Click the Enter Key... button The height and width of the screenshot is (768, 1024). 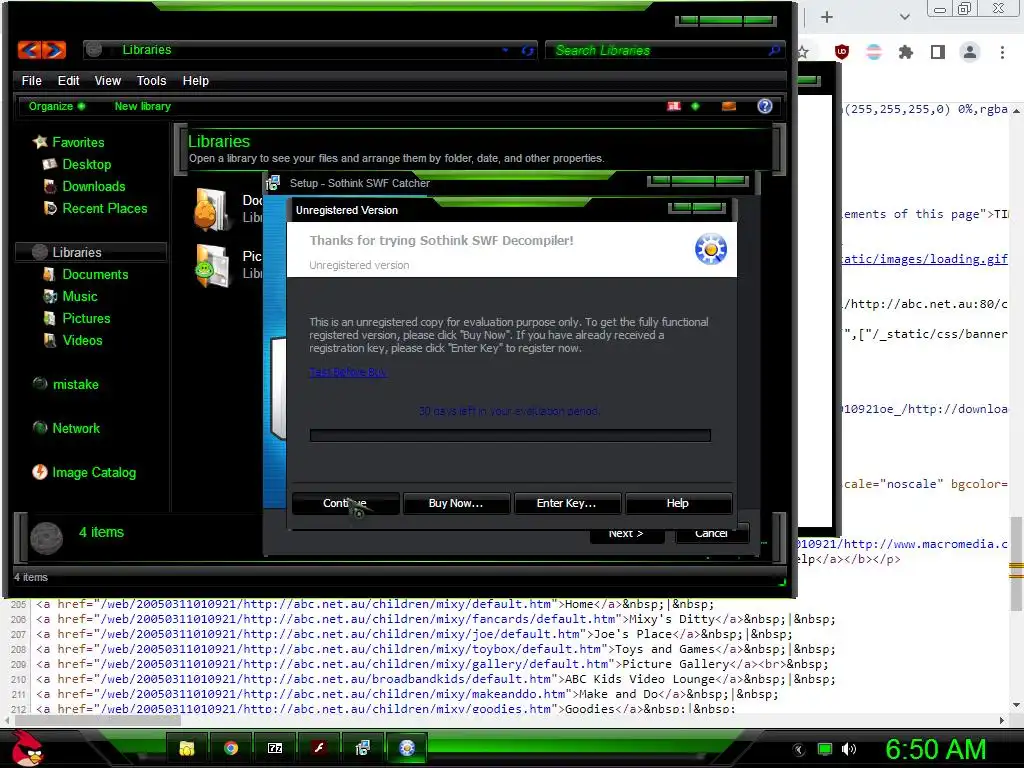(x=566, y=504)
